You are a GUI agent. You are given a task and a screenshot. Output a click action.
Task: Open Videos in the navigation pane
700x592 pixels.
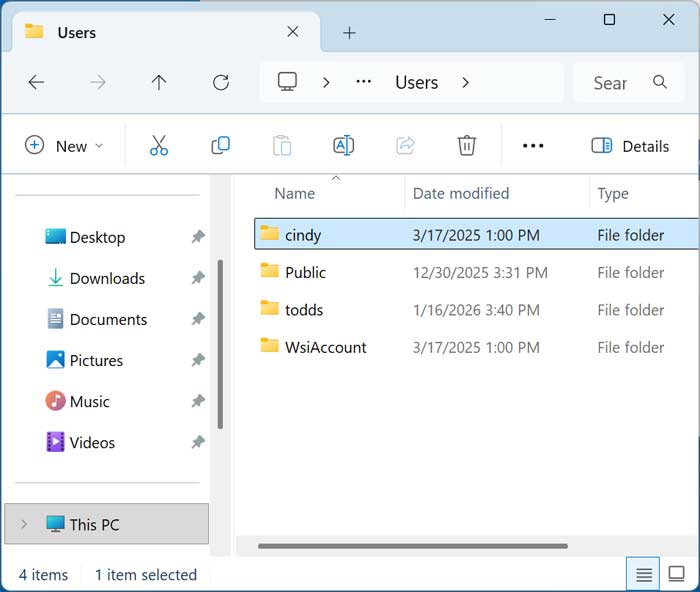tap(92, 442)
